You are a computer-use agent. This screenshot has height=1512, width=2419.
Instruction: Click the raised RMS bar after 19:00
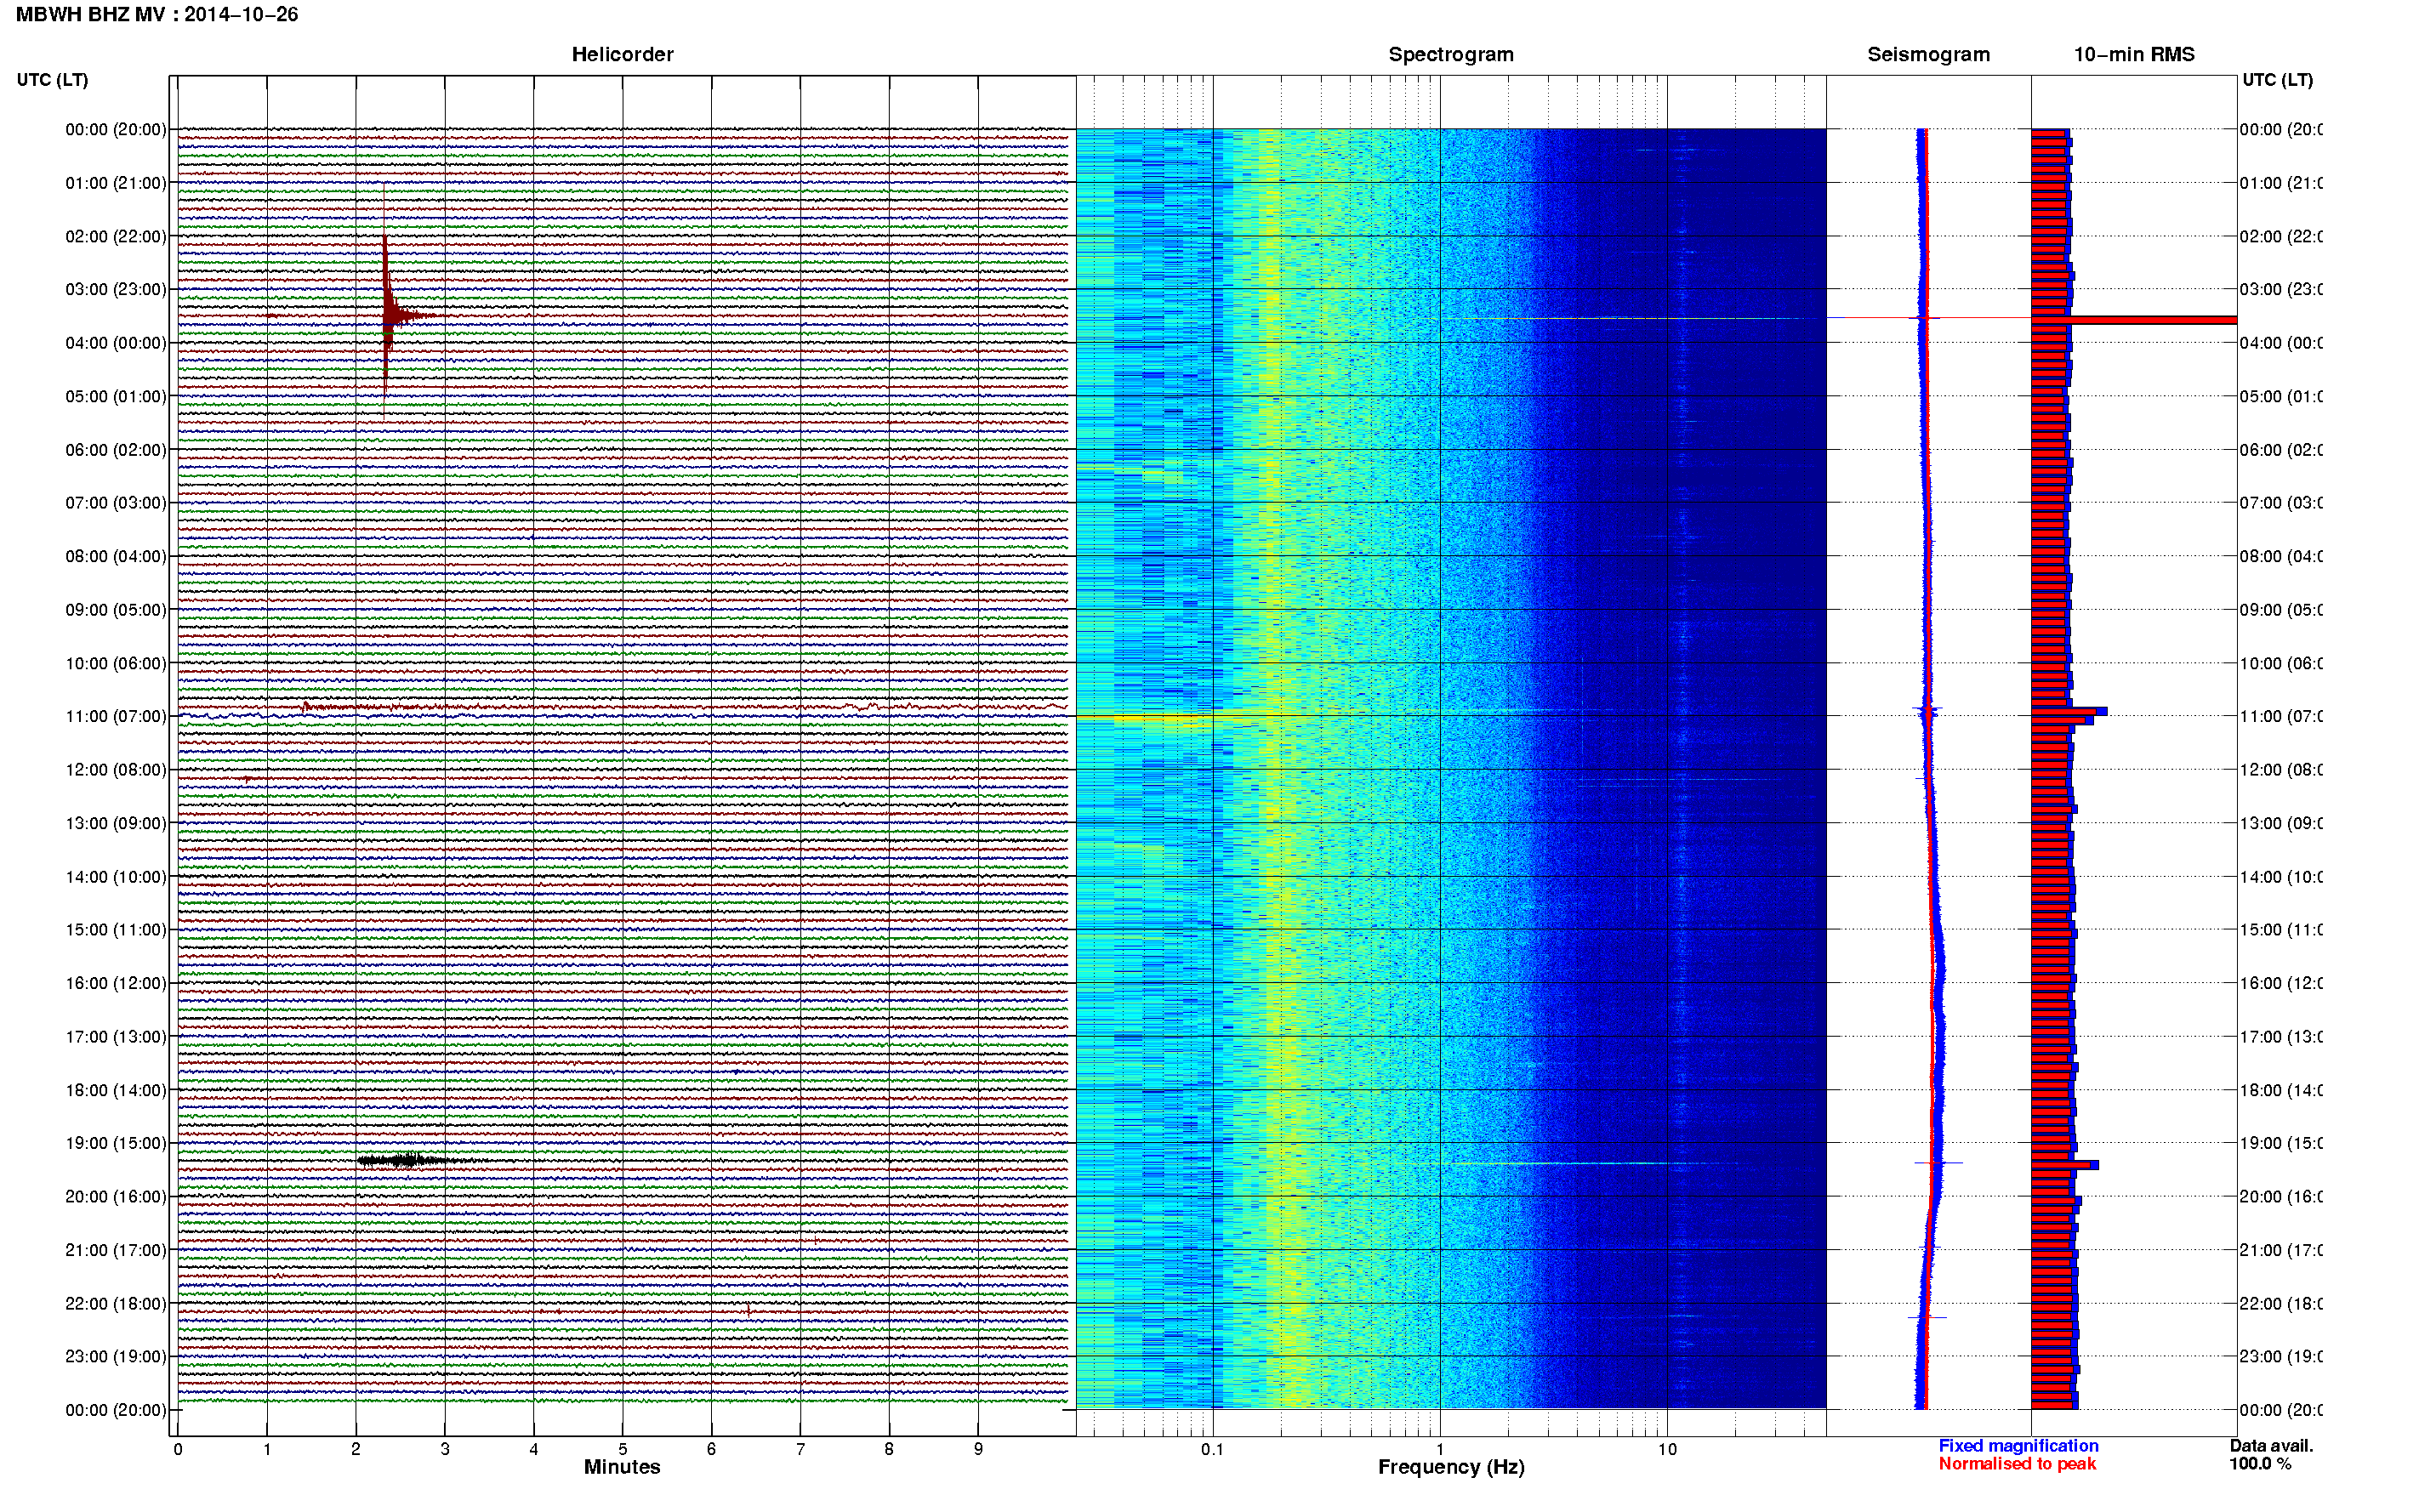coord(2065,1165)
